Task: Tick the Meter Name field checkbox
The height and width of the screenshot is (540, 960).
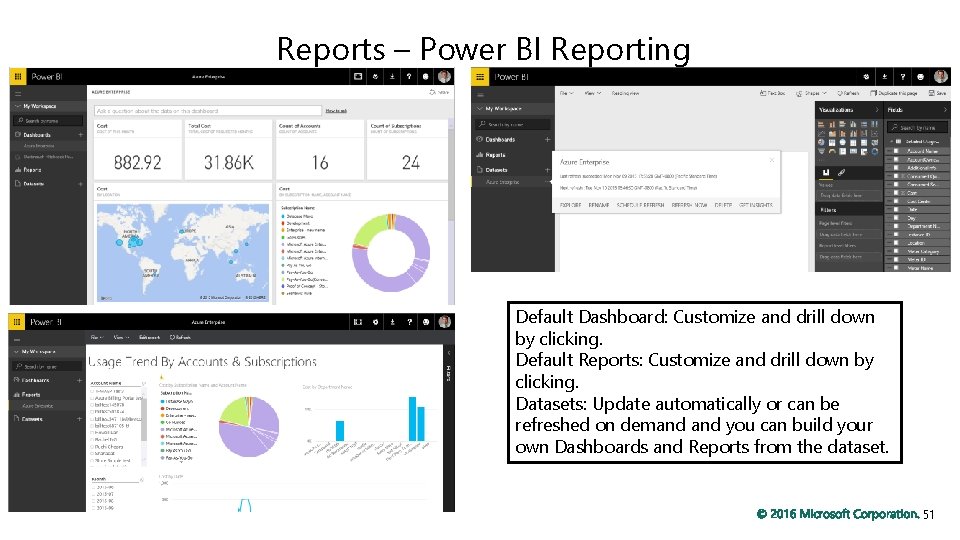Action: (x=896, y=268)
